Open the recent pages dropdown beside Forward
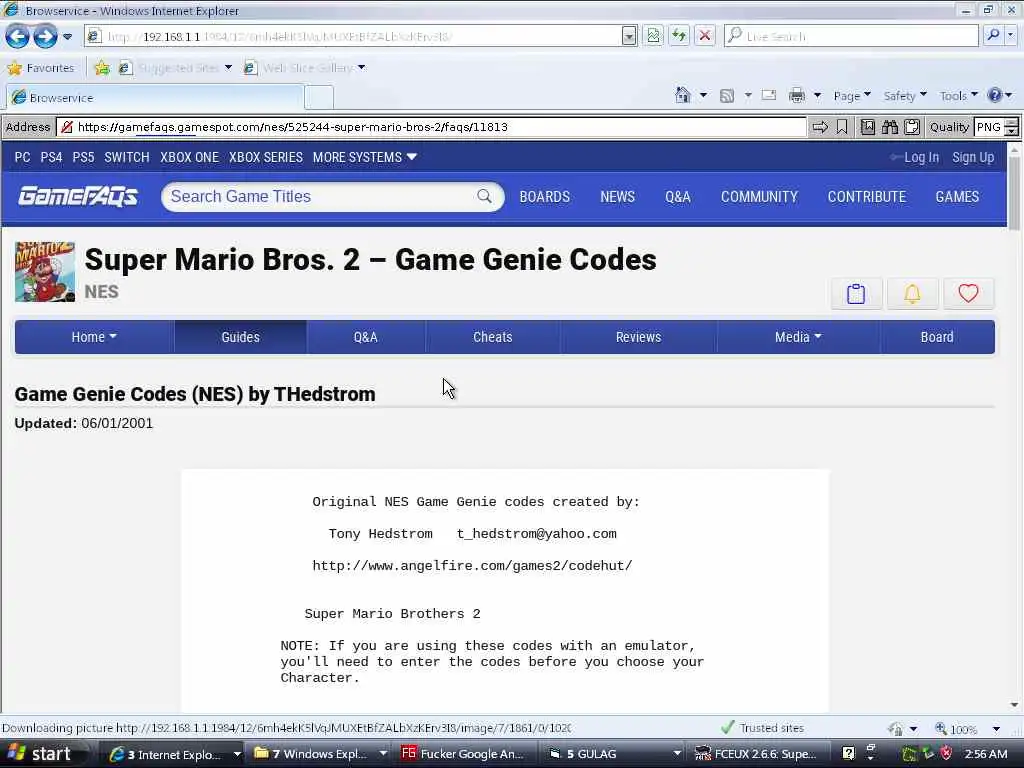The height and width of the screenshot is (768, 1024). coord(67,37)
